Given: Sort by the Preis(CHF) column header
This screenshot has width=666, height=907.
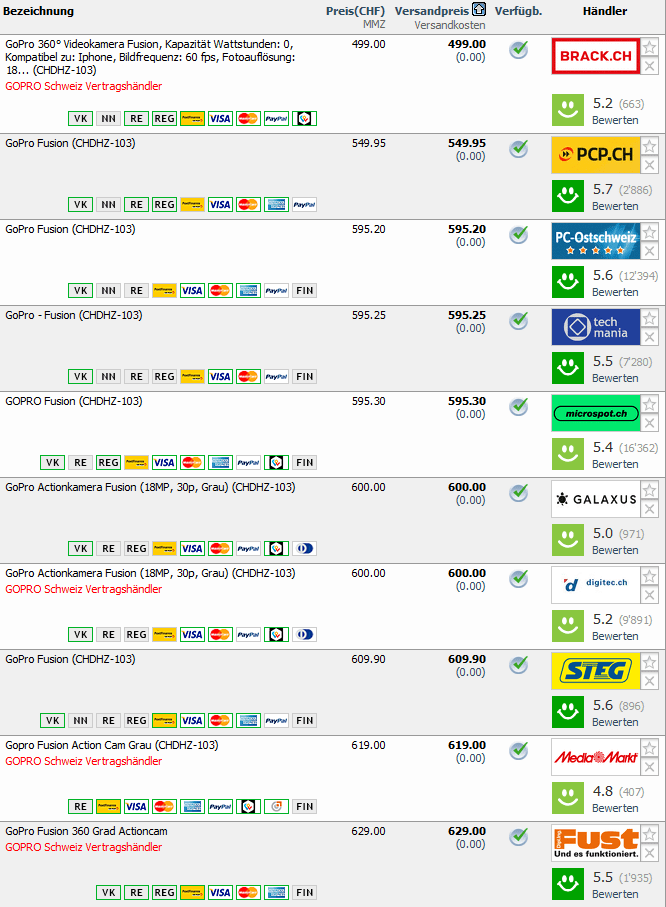Looking at the screenshot, I should [355, 11].
